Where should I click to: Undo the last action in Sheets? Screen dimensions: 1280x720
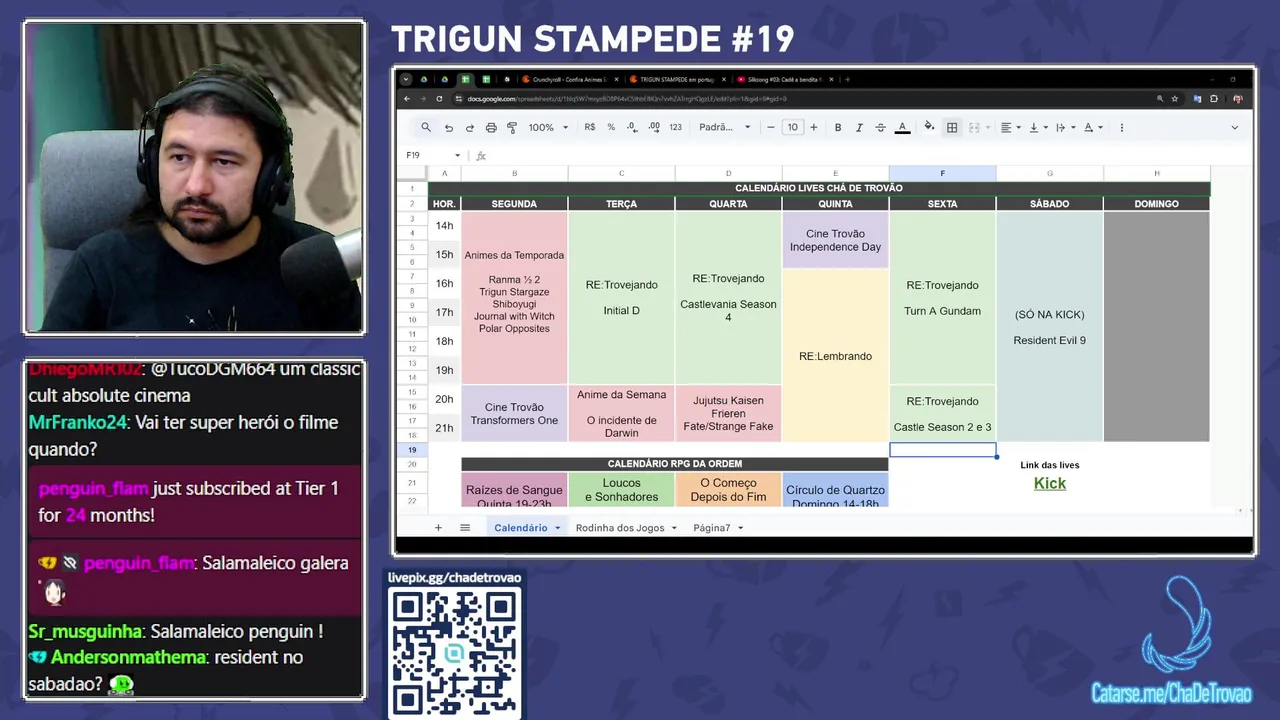click(448, 127)
